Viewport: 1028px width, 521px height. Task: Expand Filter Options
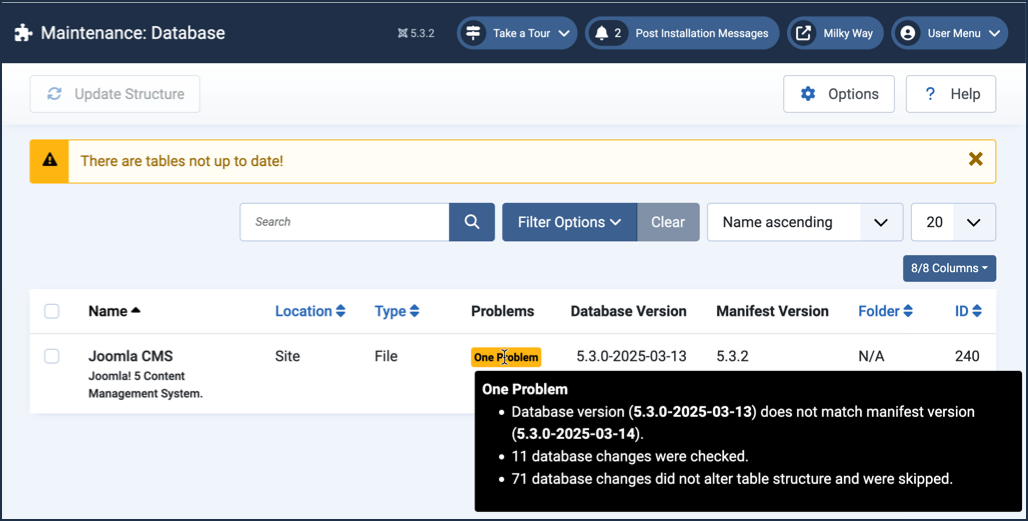(x=569, y=222)
